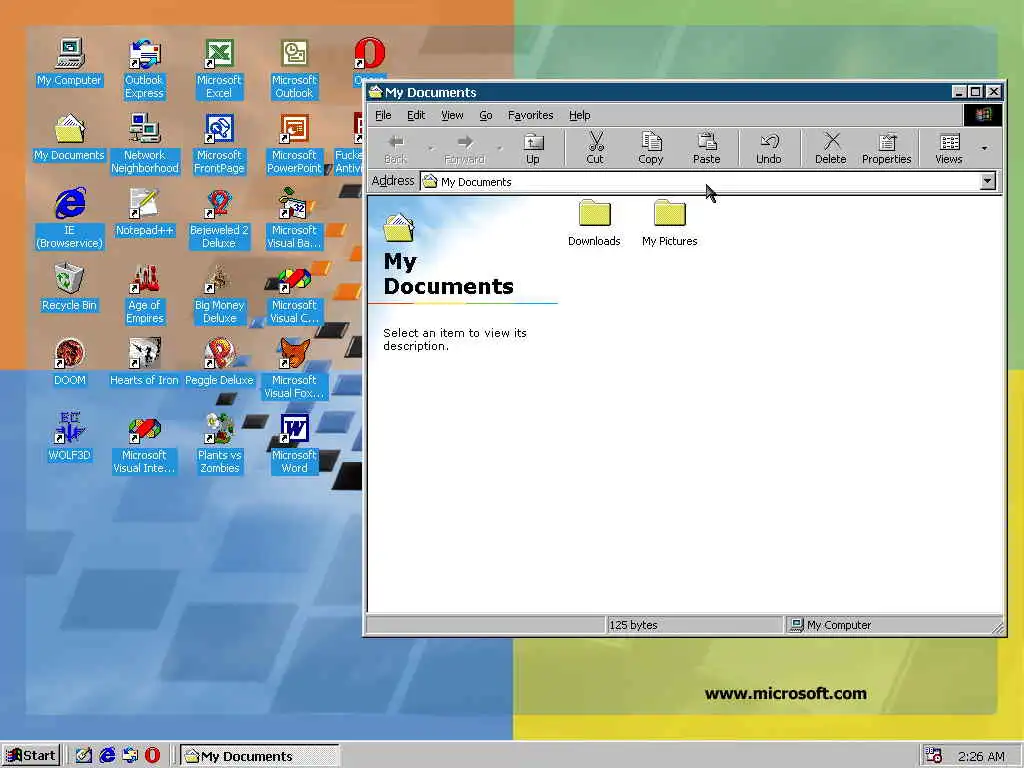Screen dimensions: 1024x768
Task: Select Microsoft Word desktop shortcut
Action: click(295, 445)
